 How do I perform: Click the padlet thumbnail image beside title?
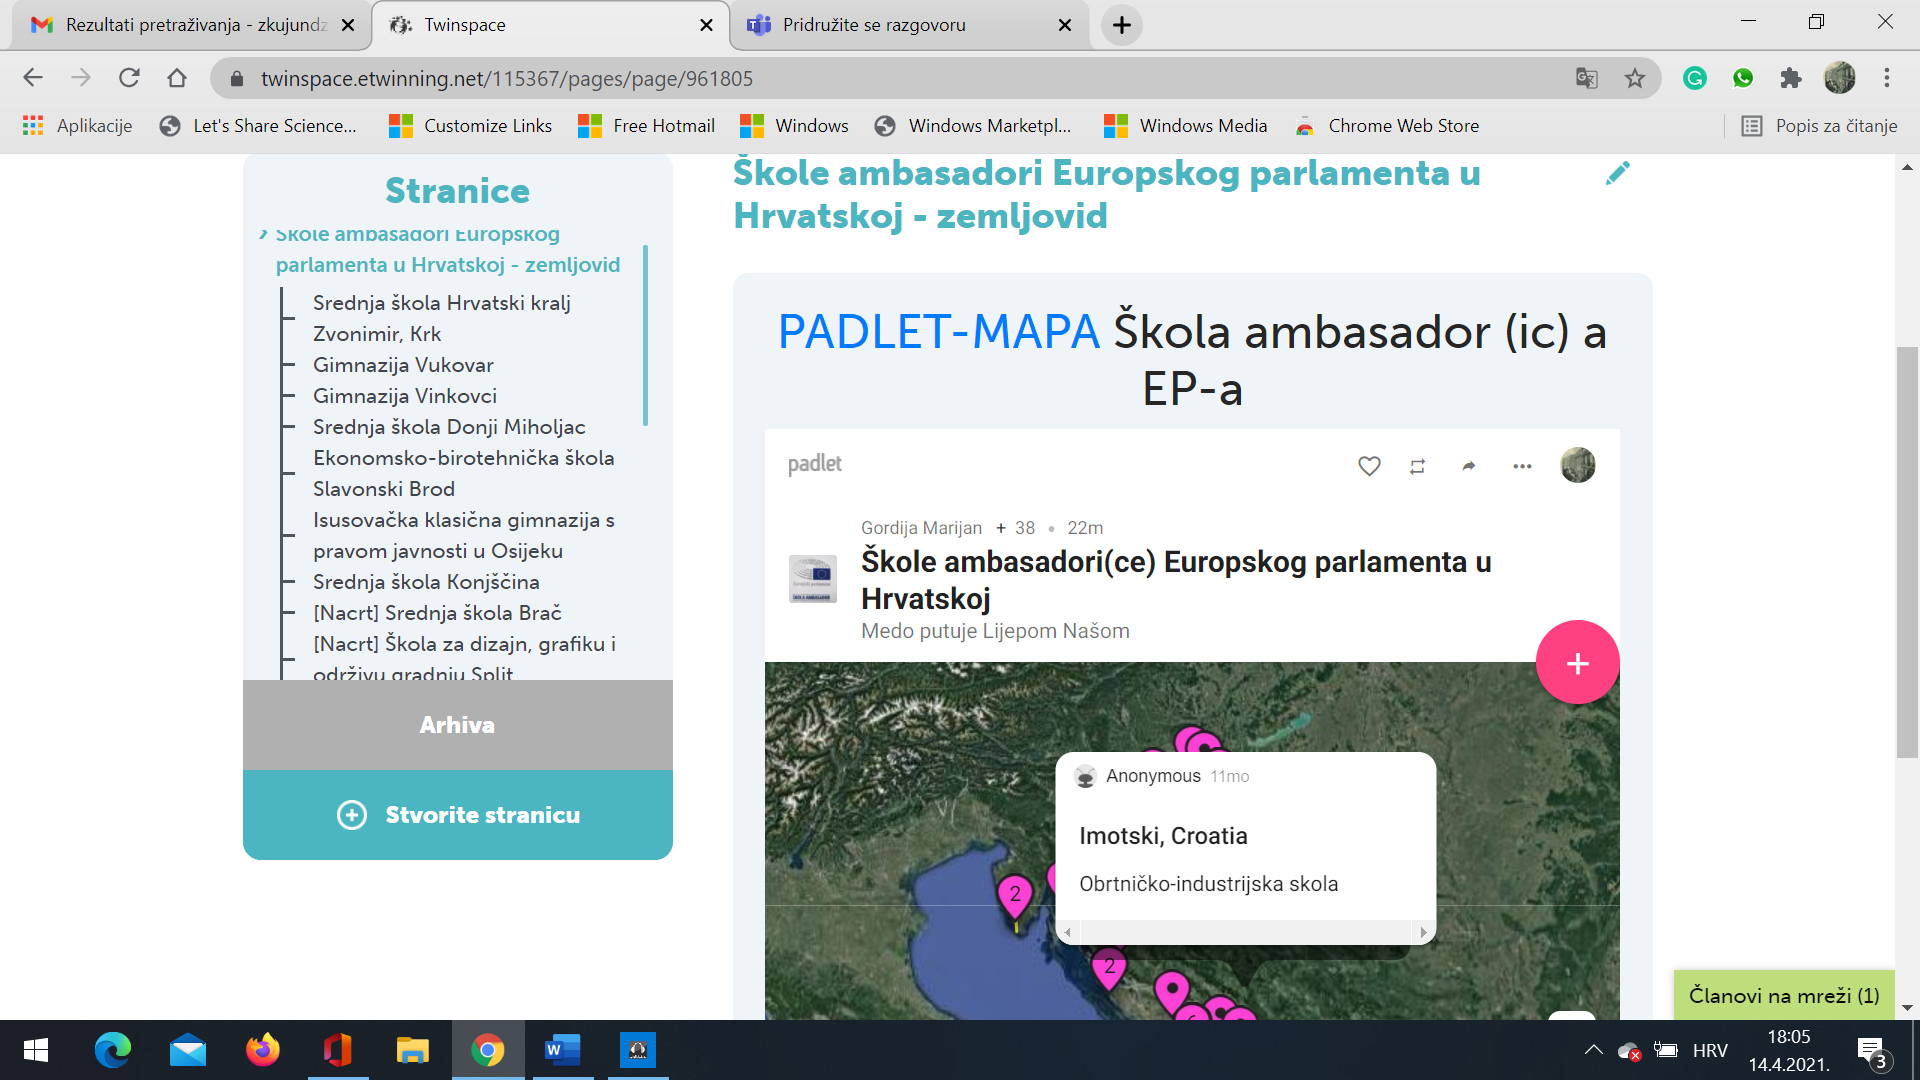(x=812, y=579)
